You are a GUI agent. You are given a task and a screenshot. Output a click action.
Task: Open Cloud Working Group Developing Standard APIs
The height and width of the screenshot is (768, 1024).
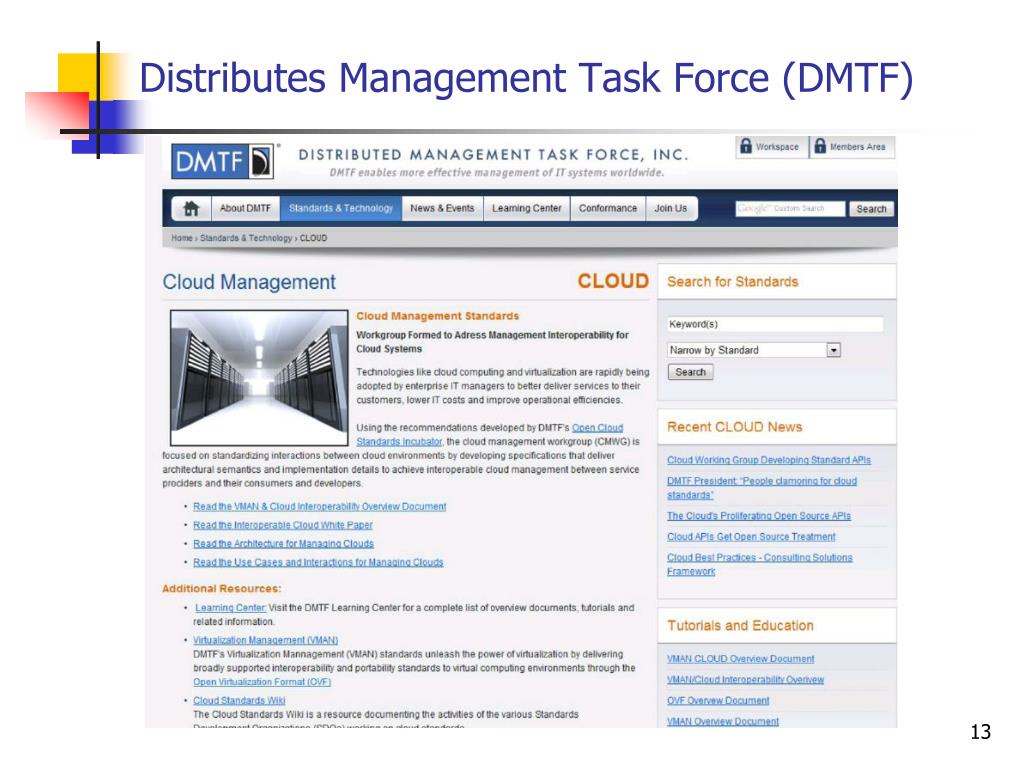pos(769,460)
